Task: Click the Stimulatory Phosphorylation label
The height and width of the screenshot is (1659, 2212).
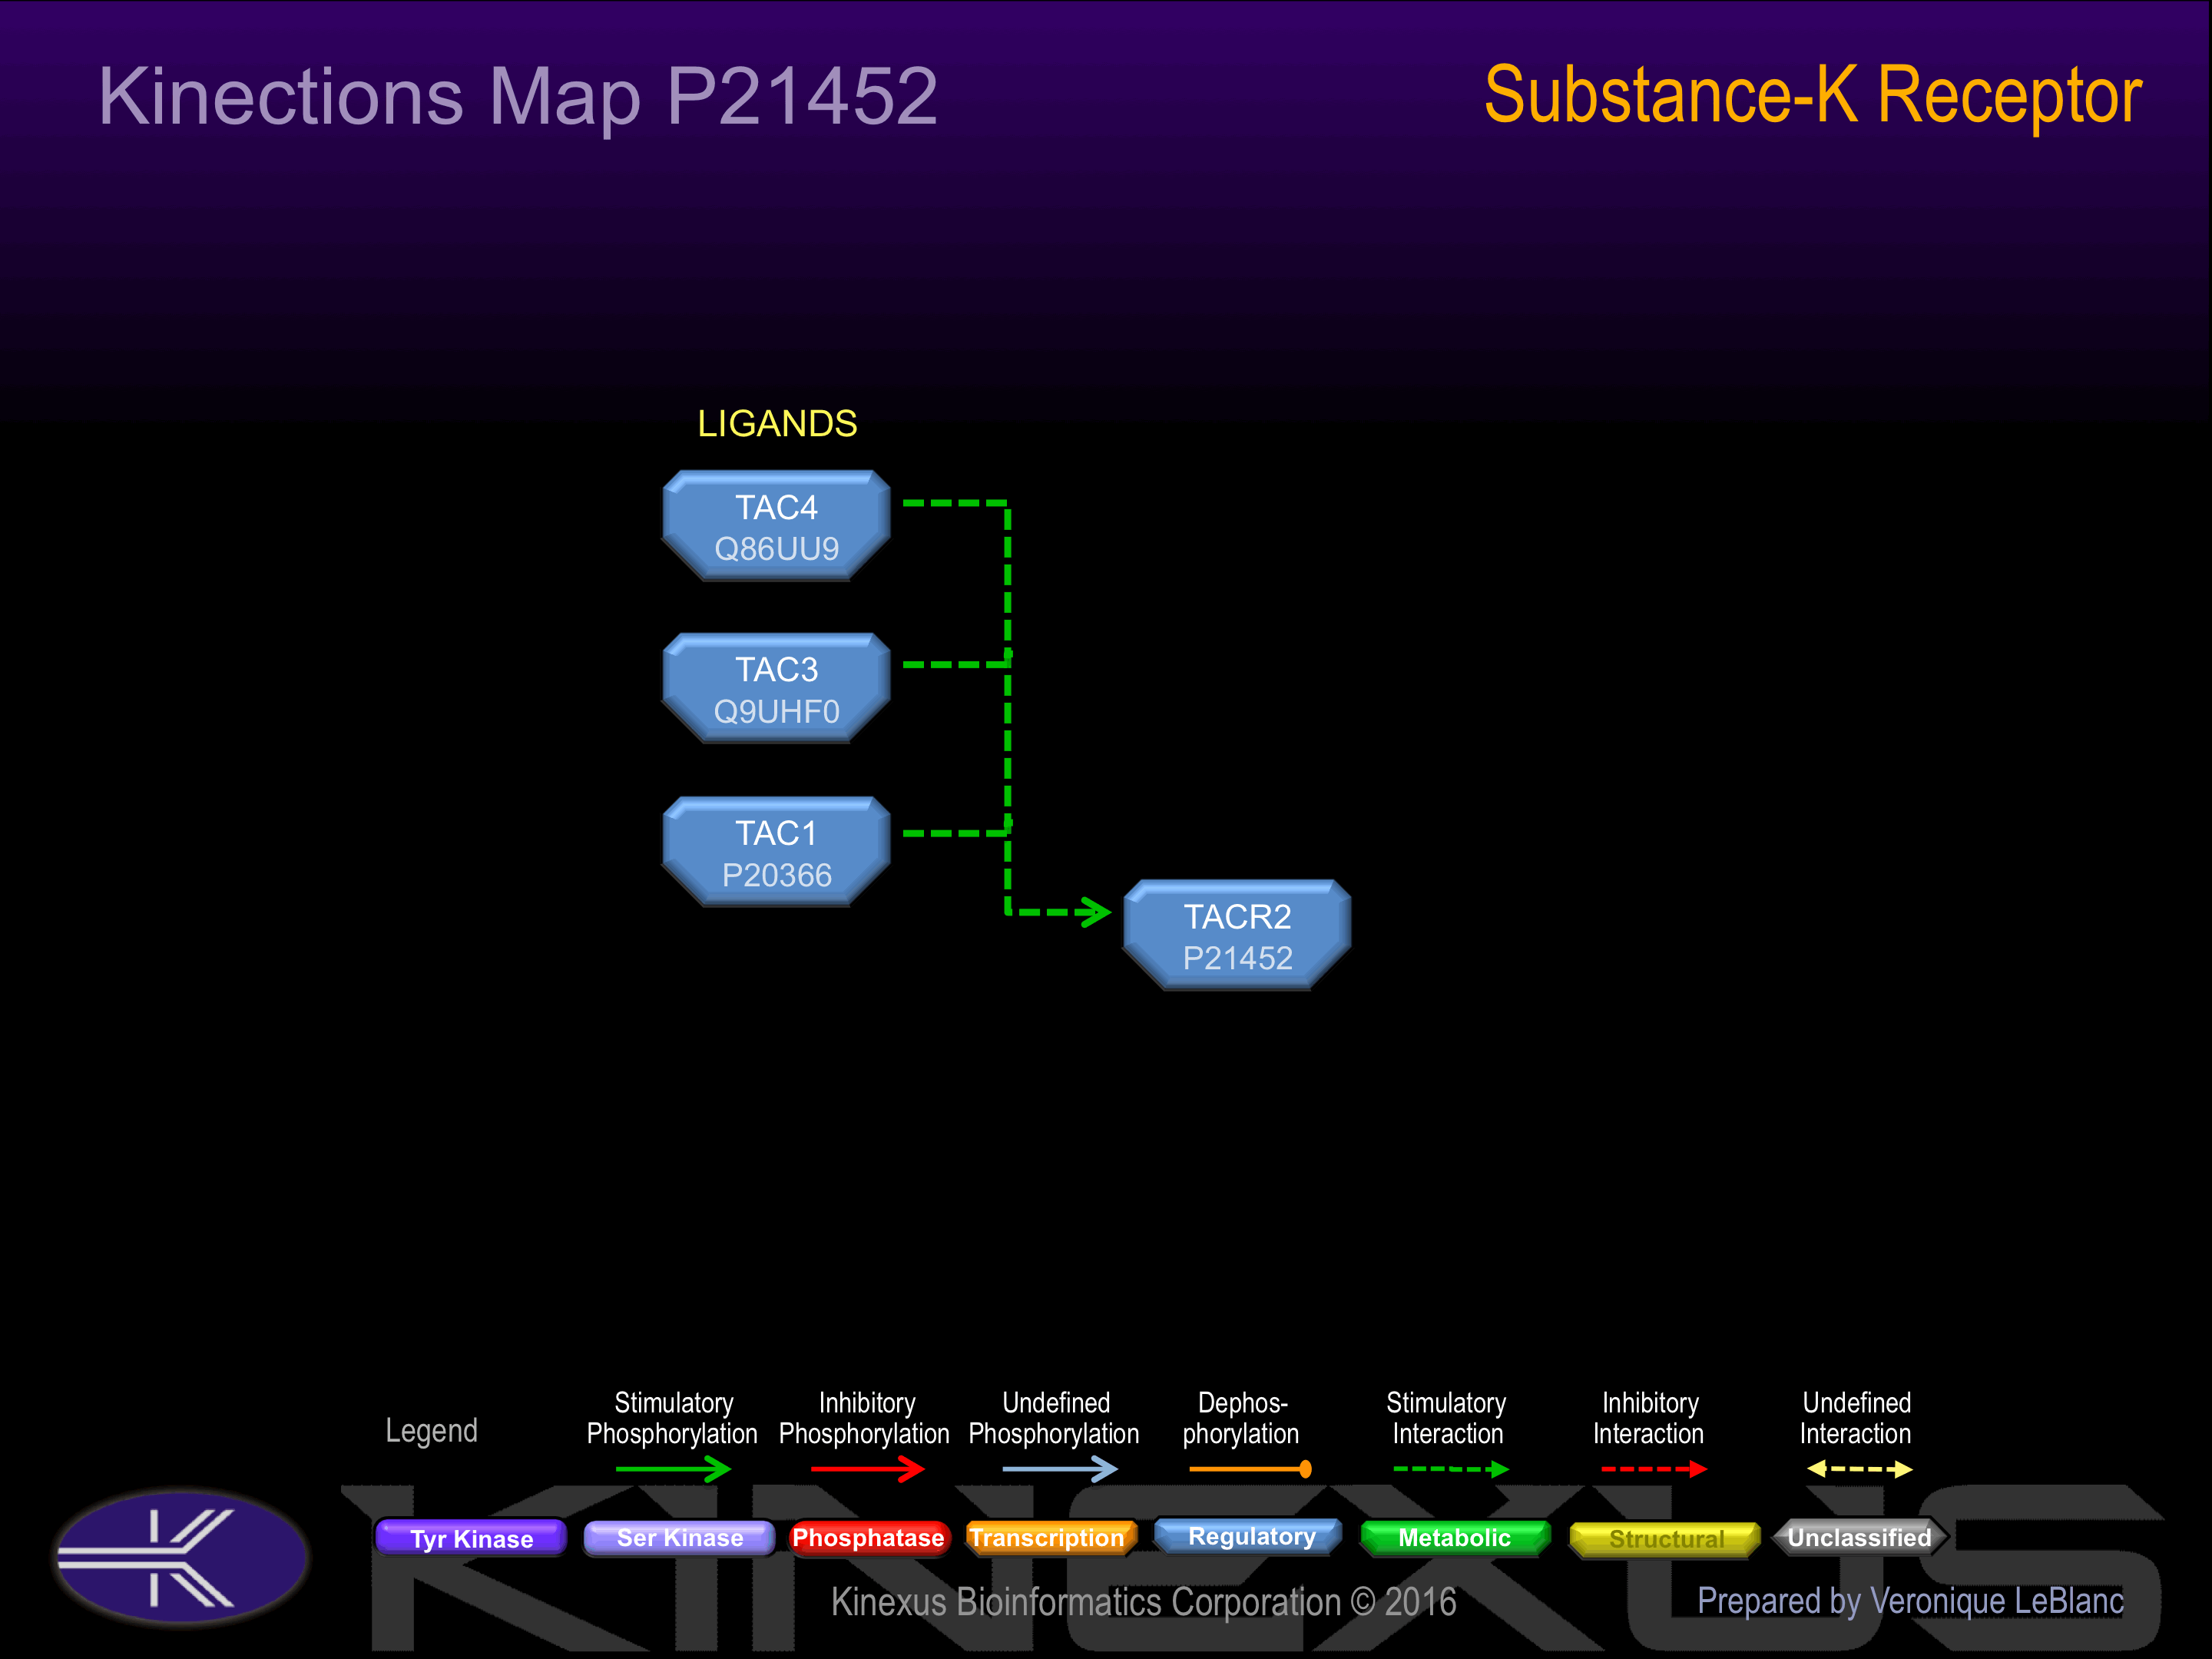Action: click(672, 1418)
